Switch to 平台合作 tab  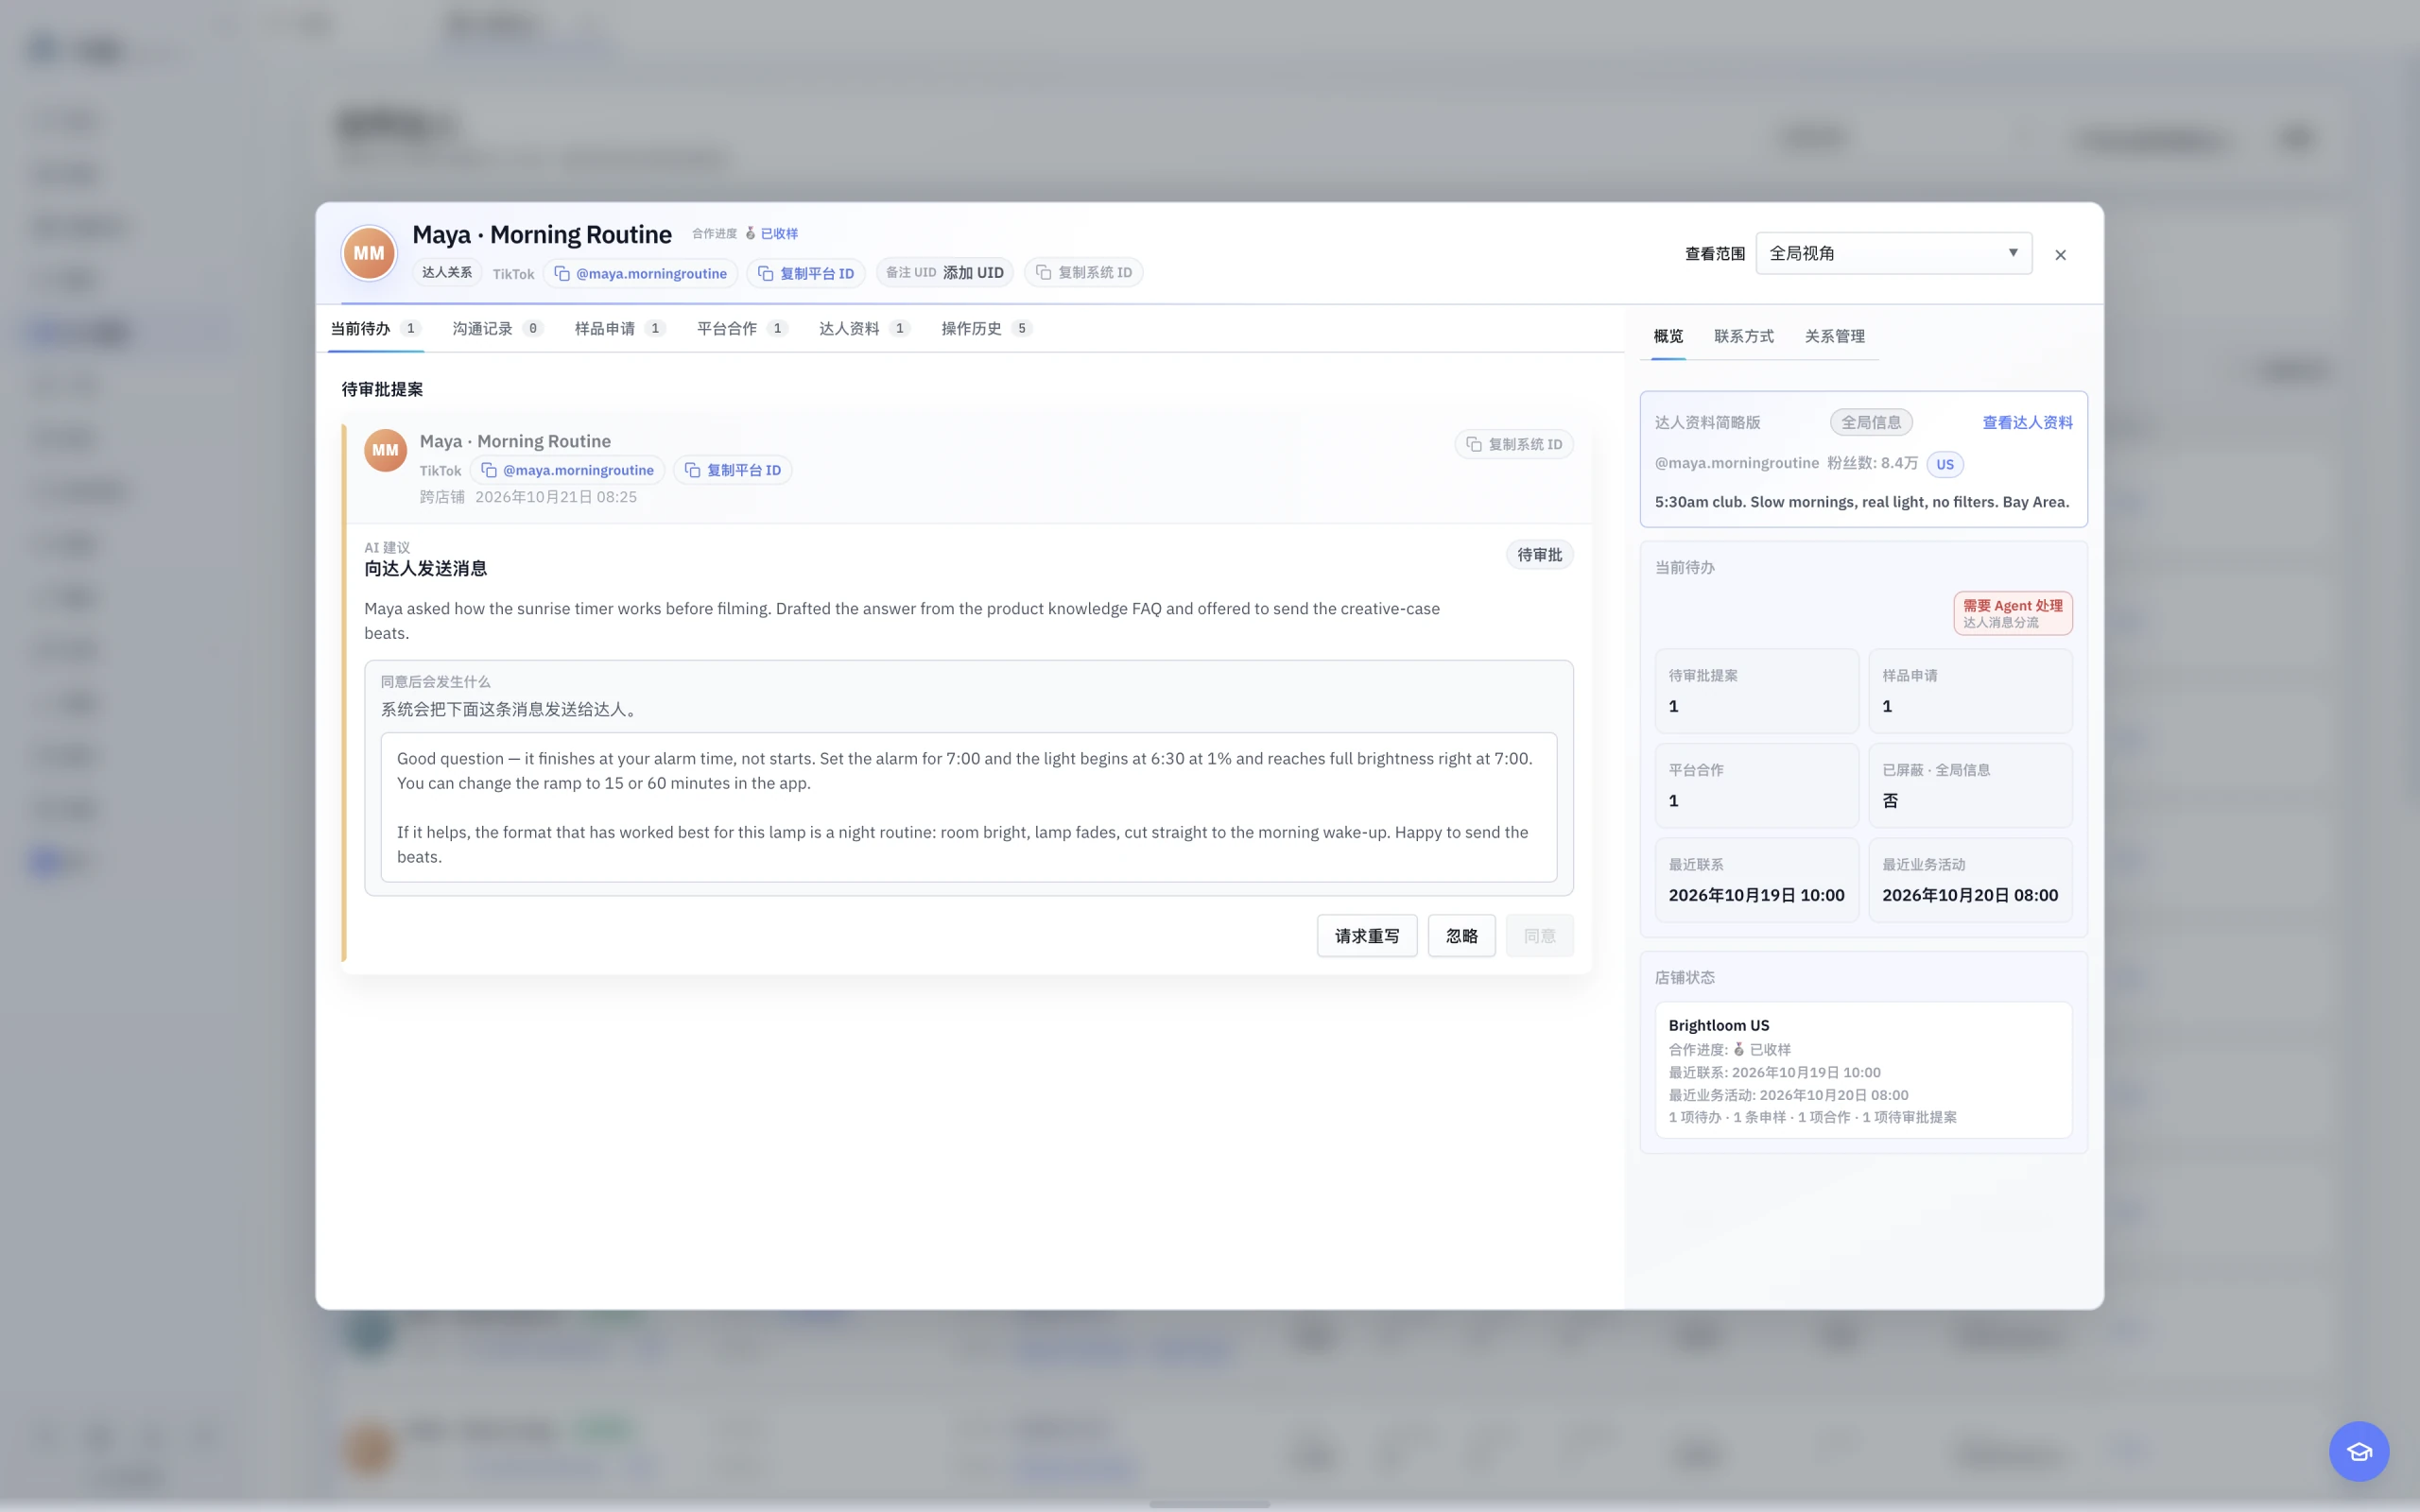pos(742,329)
